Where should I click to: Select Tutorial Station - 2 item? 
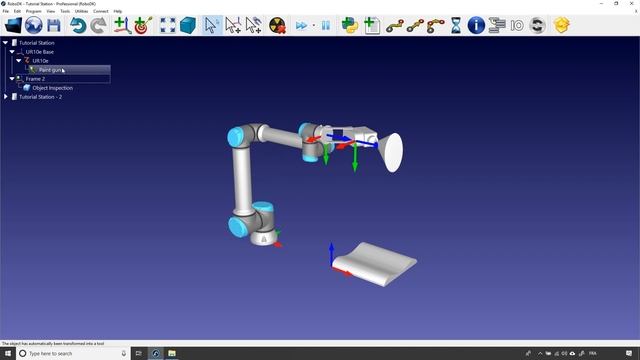[40, 97]
